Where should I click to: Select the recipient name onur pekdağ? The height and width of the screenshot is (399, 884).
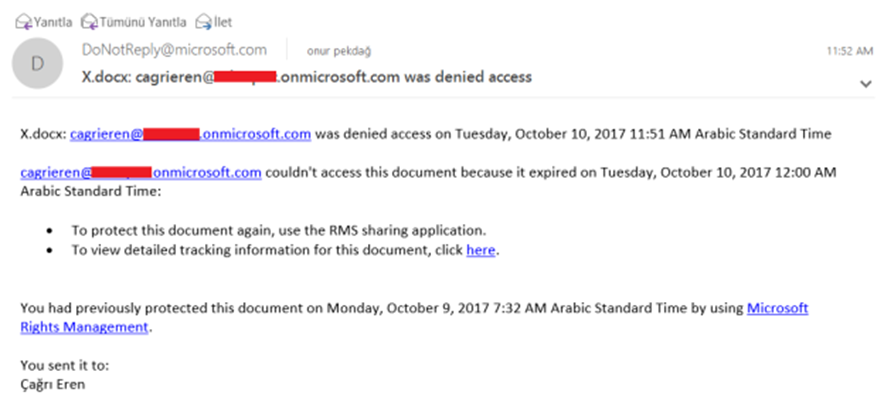point(339,51)
